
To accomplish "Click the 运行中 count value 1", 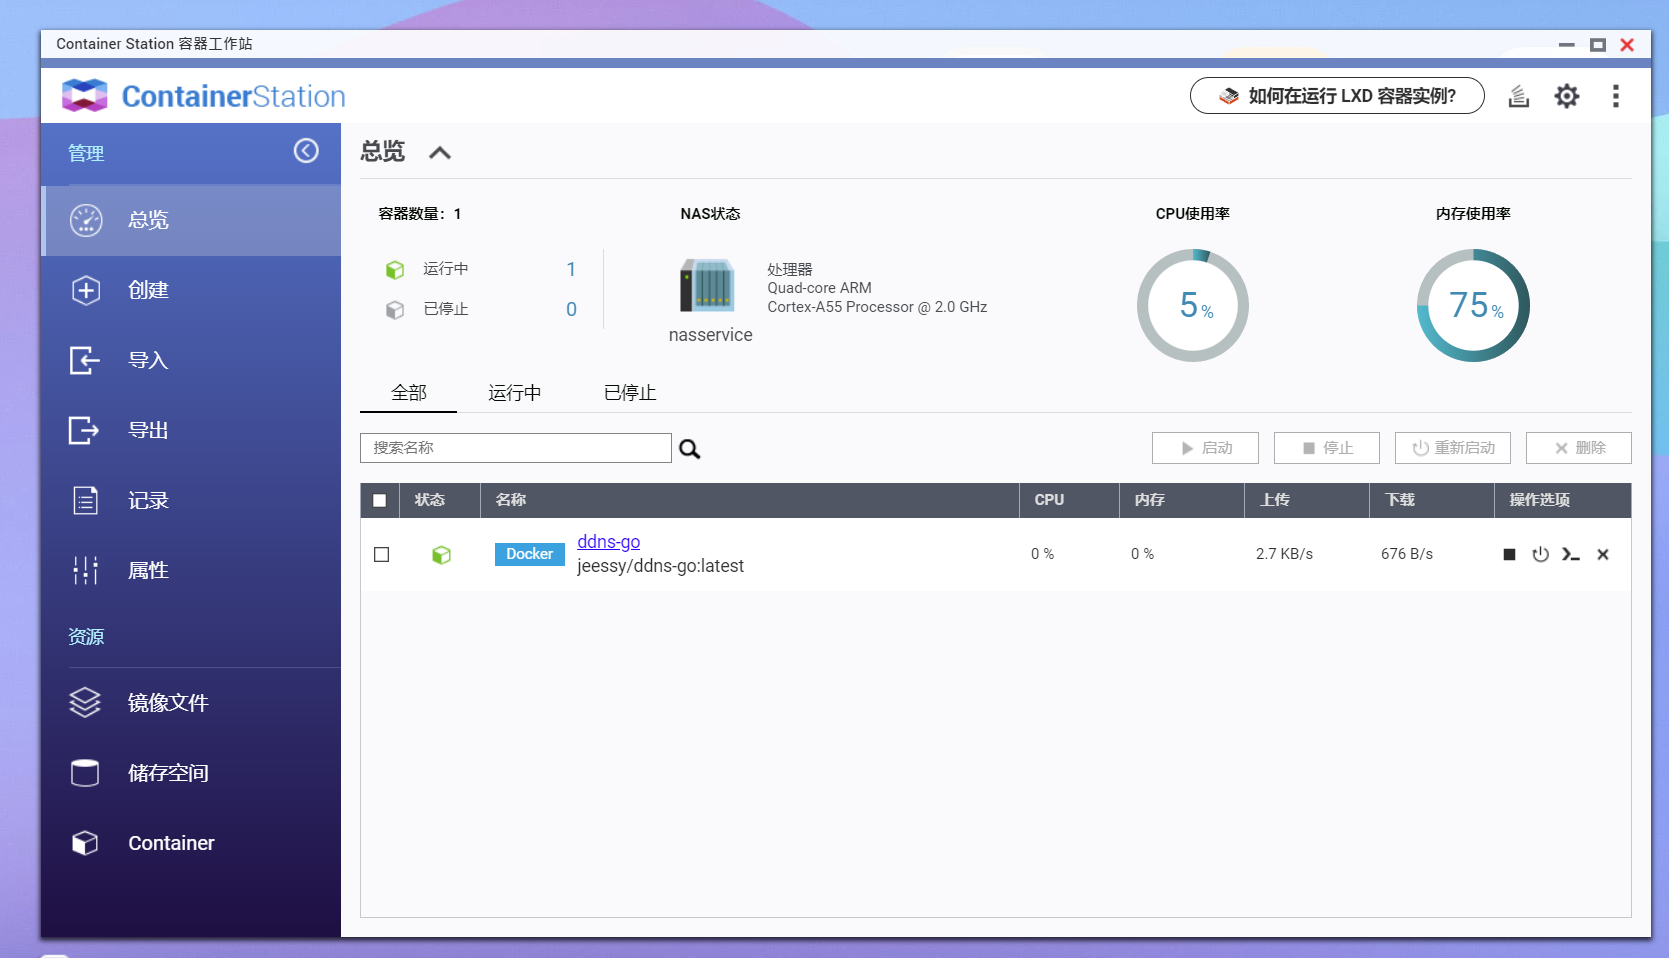I will point(571,269).
